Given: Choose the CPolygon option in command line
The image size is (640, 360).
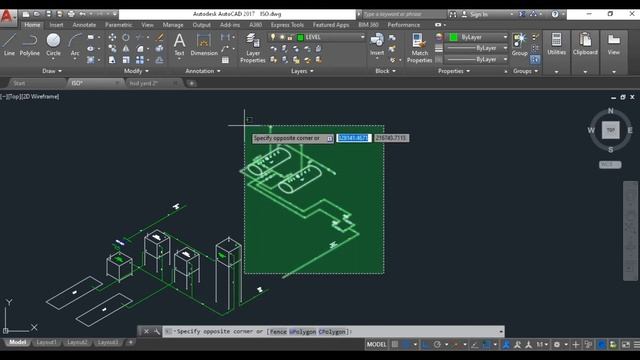Looking at the screenshot, I should [x=332, y=331].
